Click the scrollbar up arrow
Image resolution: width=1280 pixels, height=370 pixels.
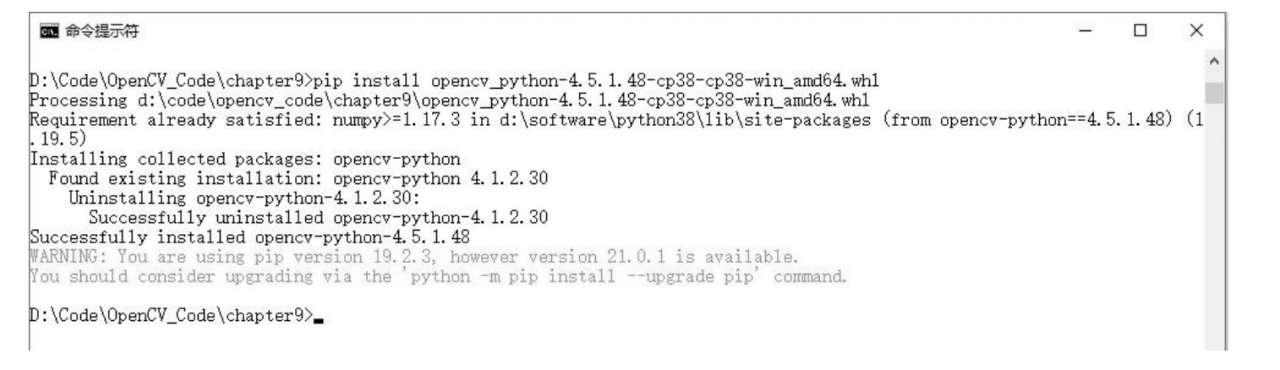click(x=1214, y=63)
